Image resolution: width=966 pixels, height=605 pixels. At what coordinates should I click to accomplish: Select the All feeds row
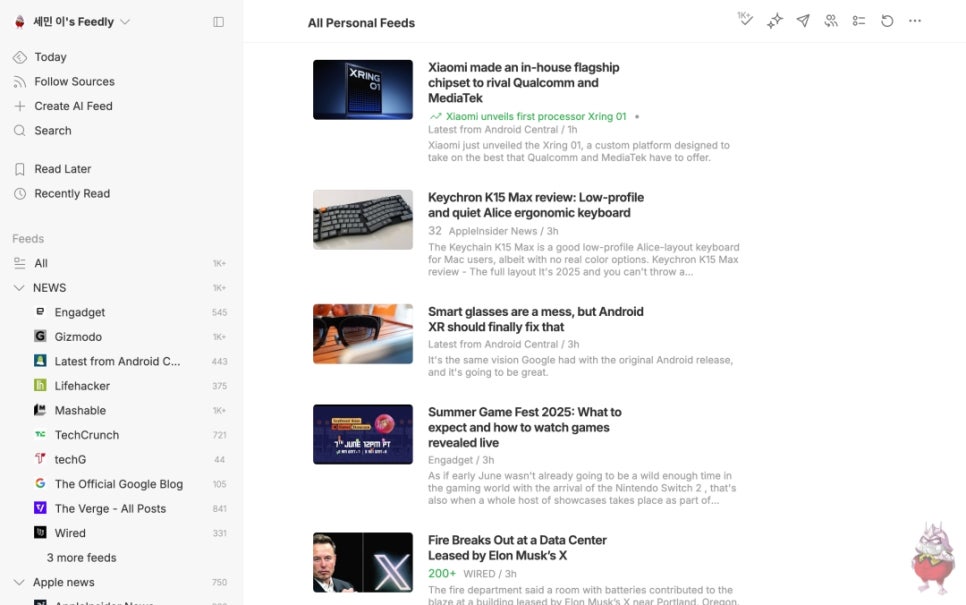121,263
